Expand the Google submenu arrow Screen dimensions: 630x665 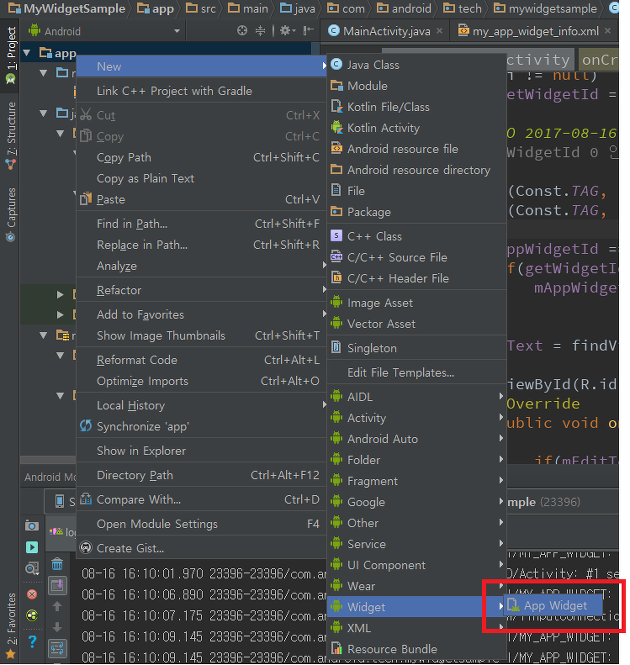[x=501, y=501]
